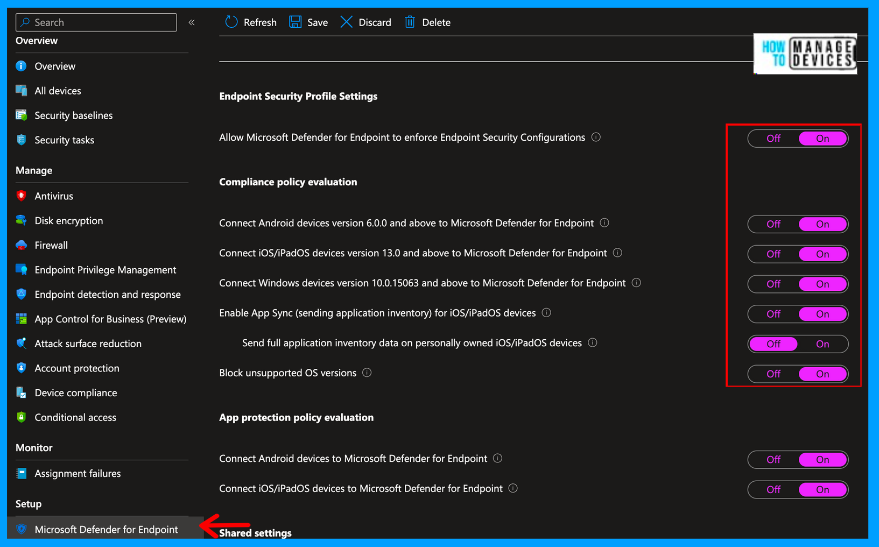Click the Endpoint Privilege Management icon
Screen dimensions: 879x547
pos(21,270)
